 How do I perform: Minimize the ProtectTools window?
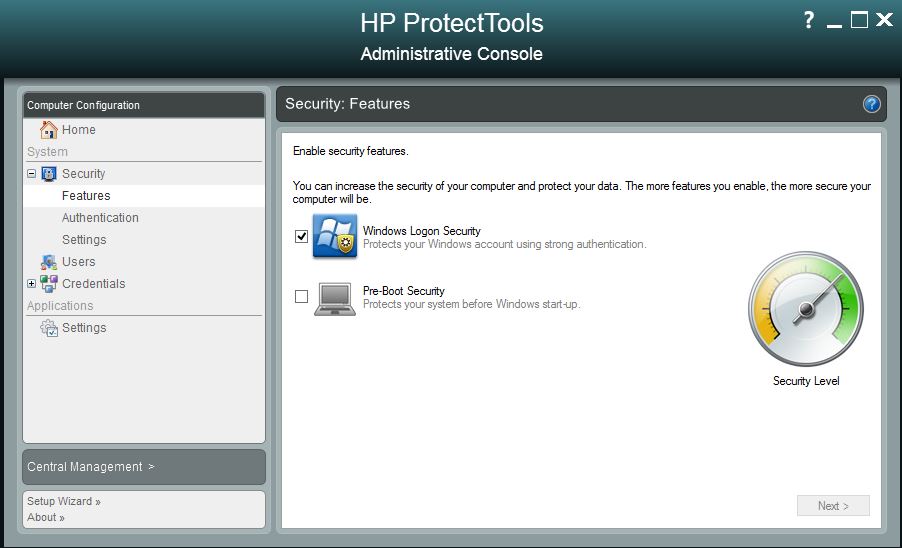[x=834, y=24]
